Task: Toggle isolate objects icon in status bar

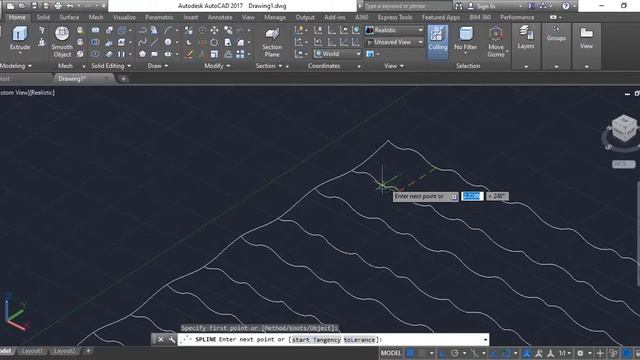Action: 613,353
